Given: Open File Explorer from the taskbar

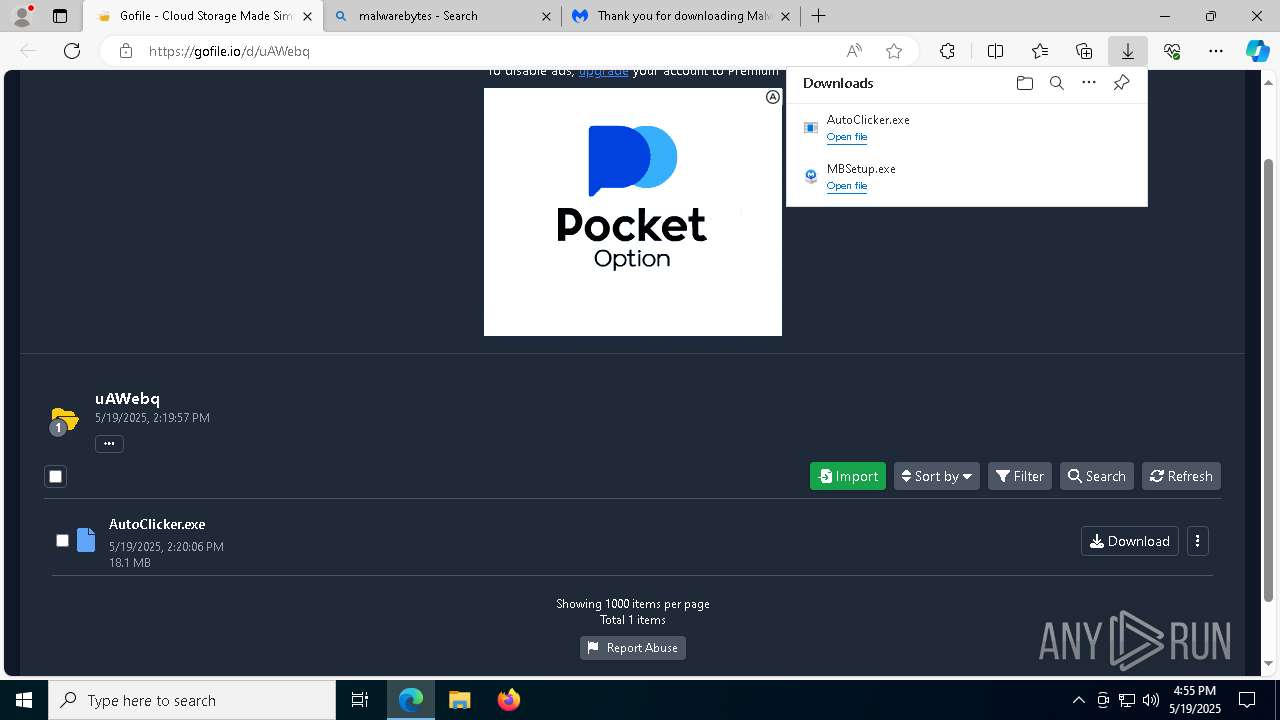Looking at the screenshot, I should click(x=459, y=700).
